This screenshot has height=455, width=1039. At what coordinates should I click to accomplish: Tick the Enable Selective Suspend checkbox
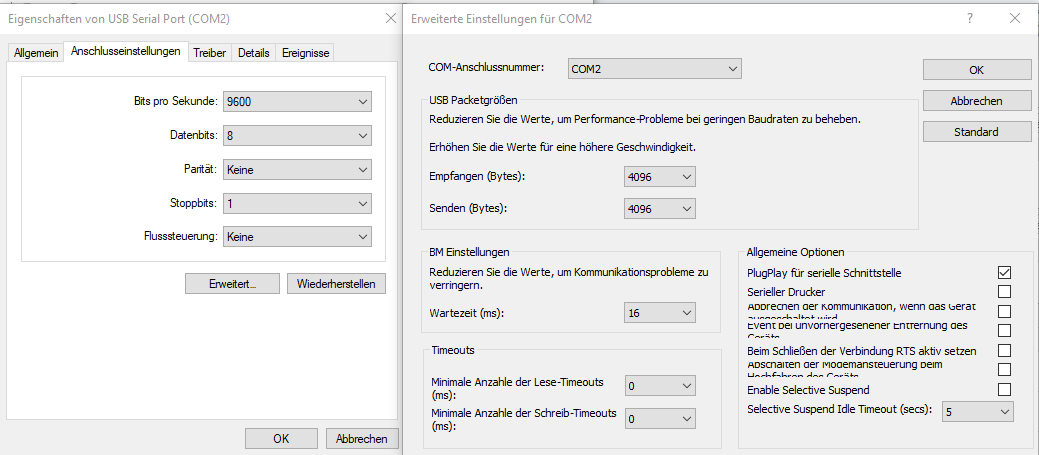pyautogui.click(x=1004, y=389)
